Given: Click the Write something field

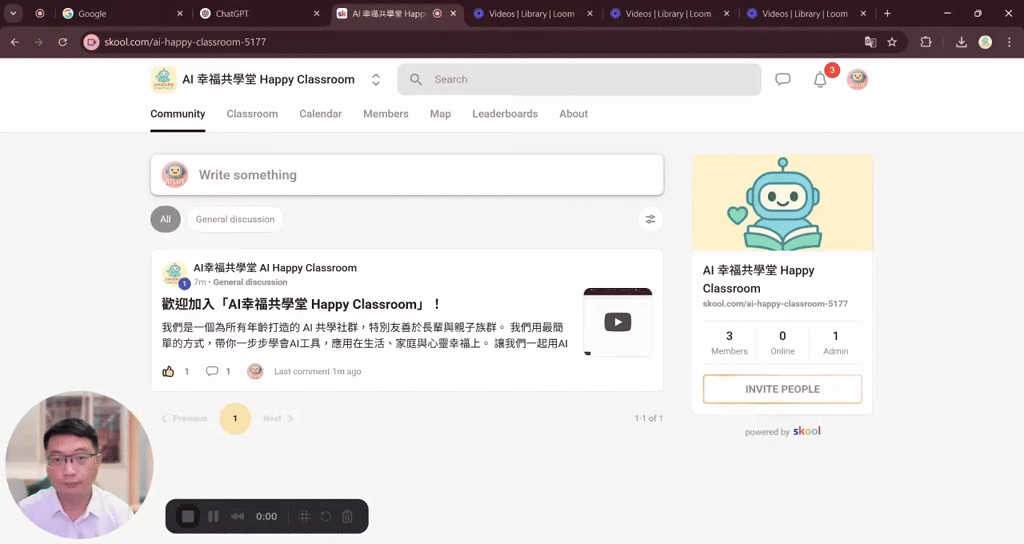Looking at the screenshot, I should coord(407,175).
